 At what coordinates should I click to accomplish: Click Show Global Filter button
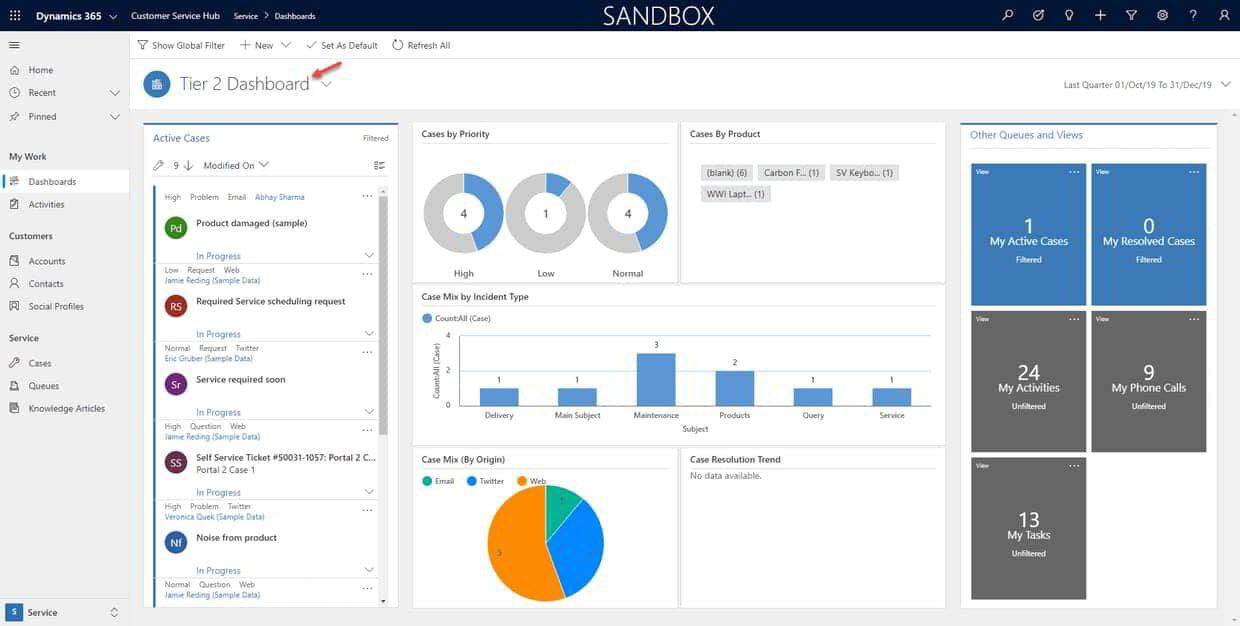(x=181, y=45)
